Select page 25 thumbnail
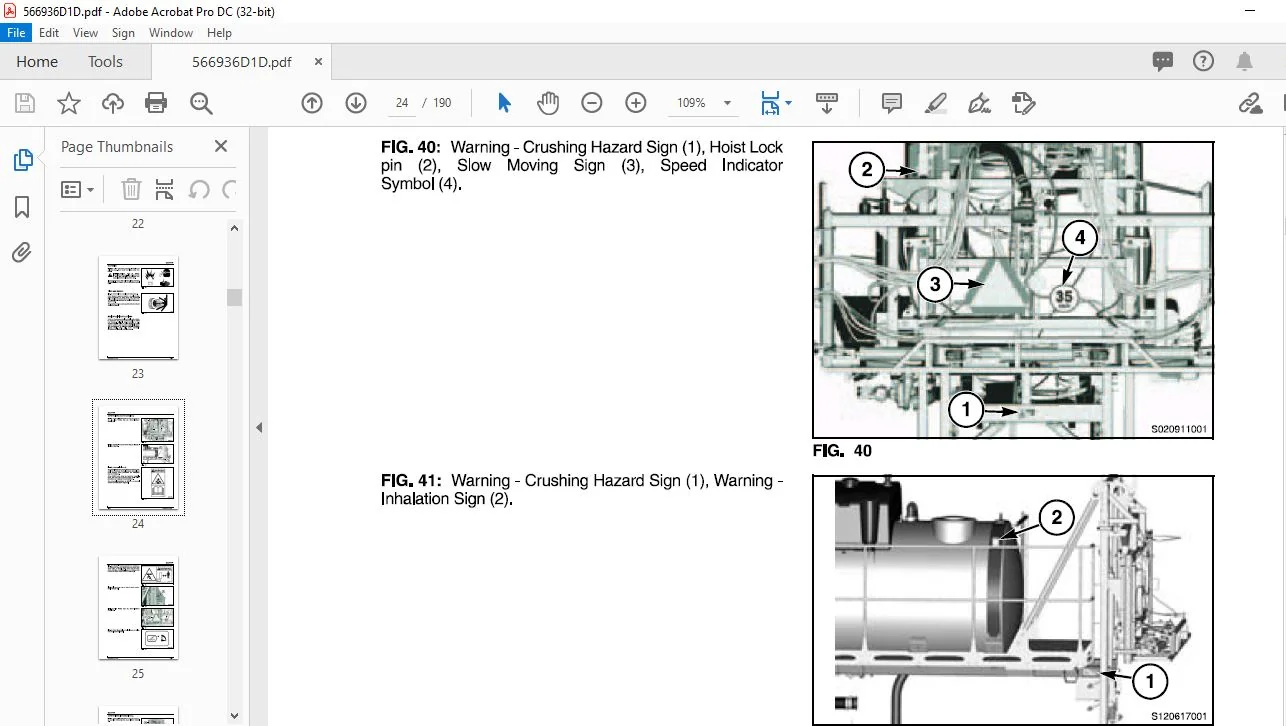Image resolution: width=1286 pixels, height=726 pixels. [138, 608]
